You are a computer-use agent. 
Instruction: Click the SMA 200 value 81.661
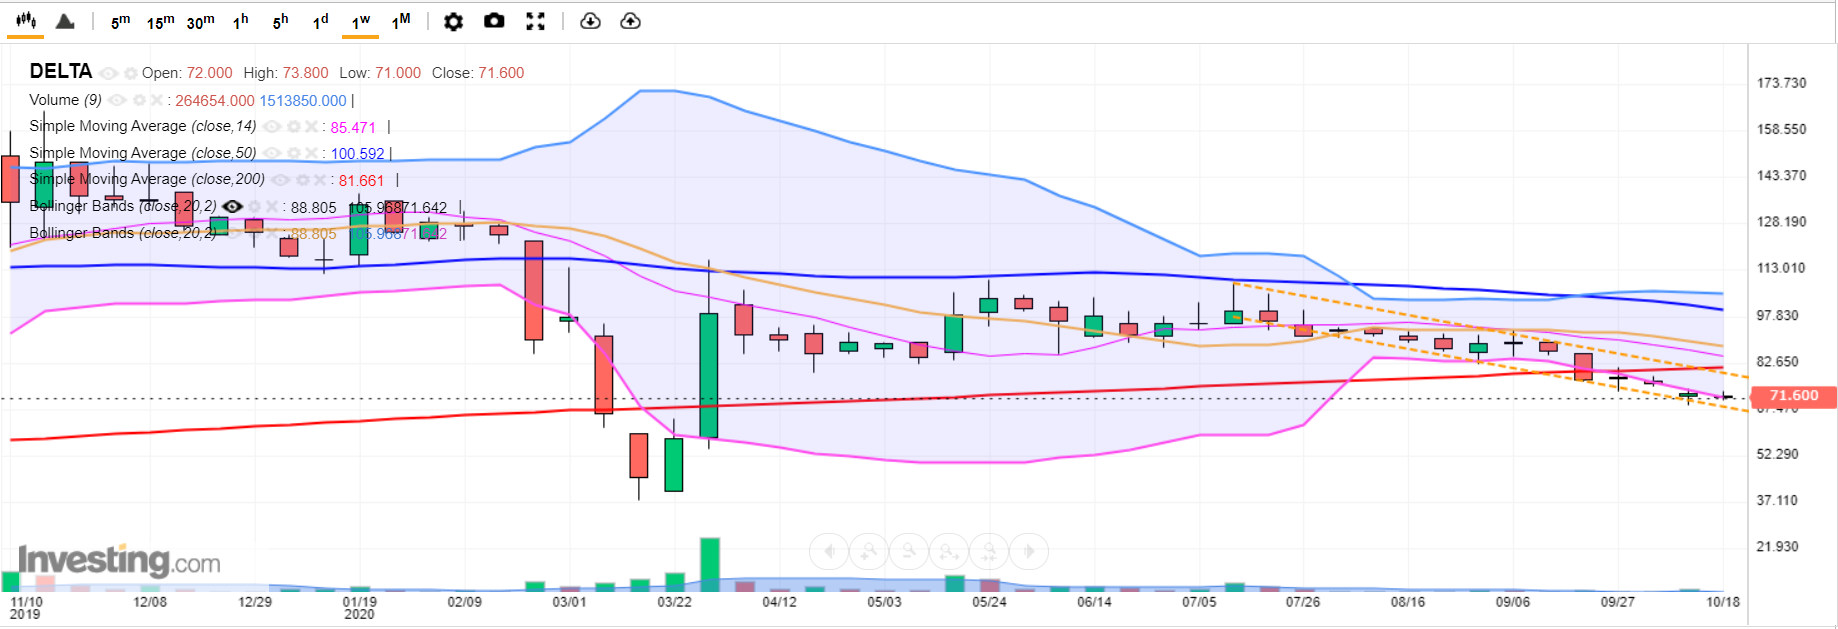click(361, 181)
